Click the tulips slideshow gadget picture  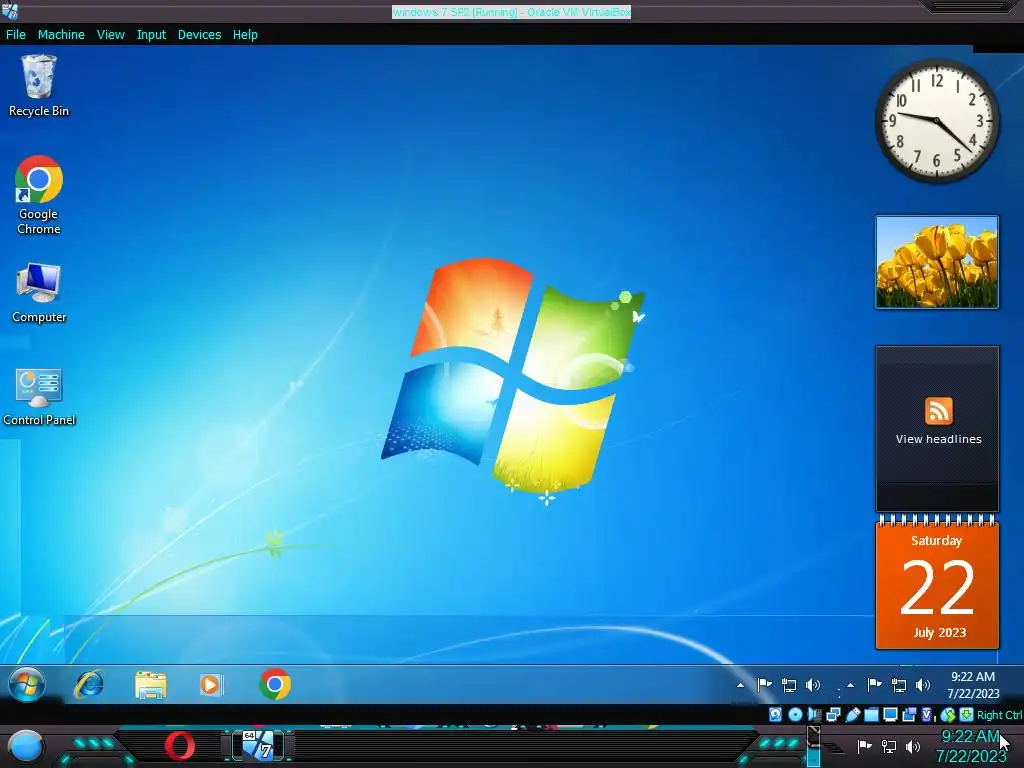(x=936, y=262)
